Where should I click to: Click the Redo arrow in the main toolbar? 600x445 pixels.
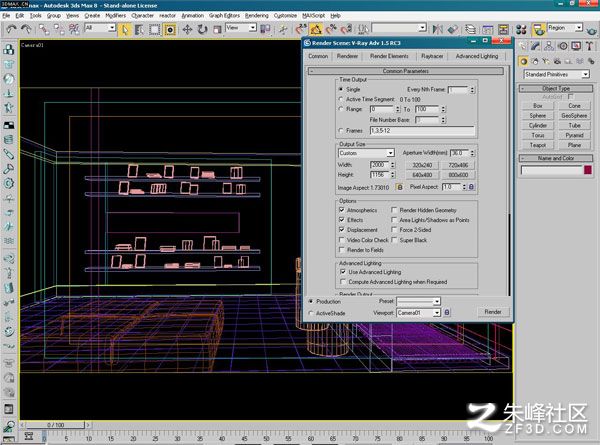coord(26,29)
